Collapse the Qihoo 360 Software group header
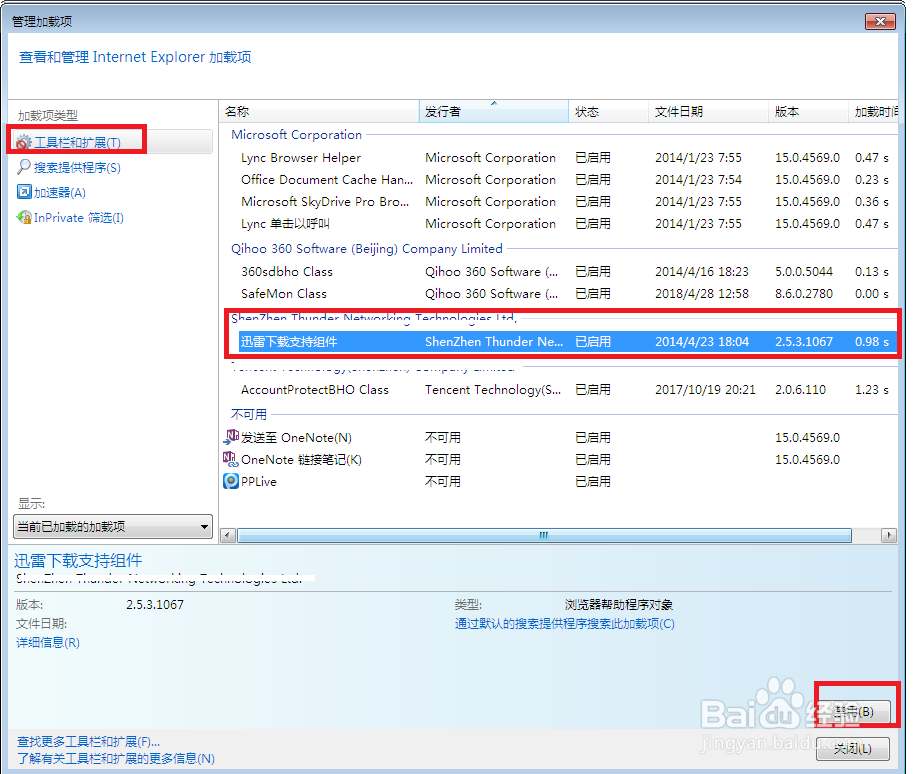 pyautogui.click(x=367, y=249)
